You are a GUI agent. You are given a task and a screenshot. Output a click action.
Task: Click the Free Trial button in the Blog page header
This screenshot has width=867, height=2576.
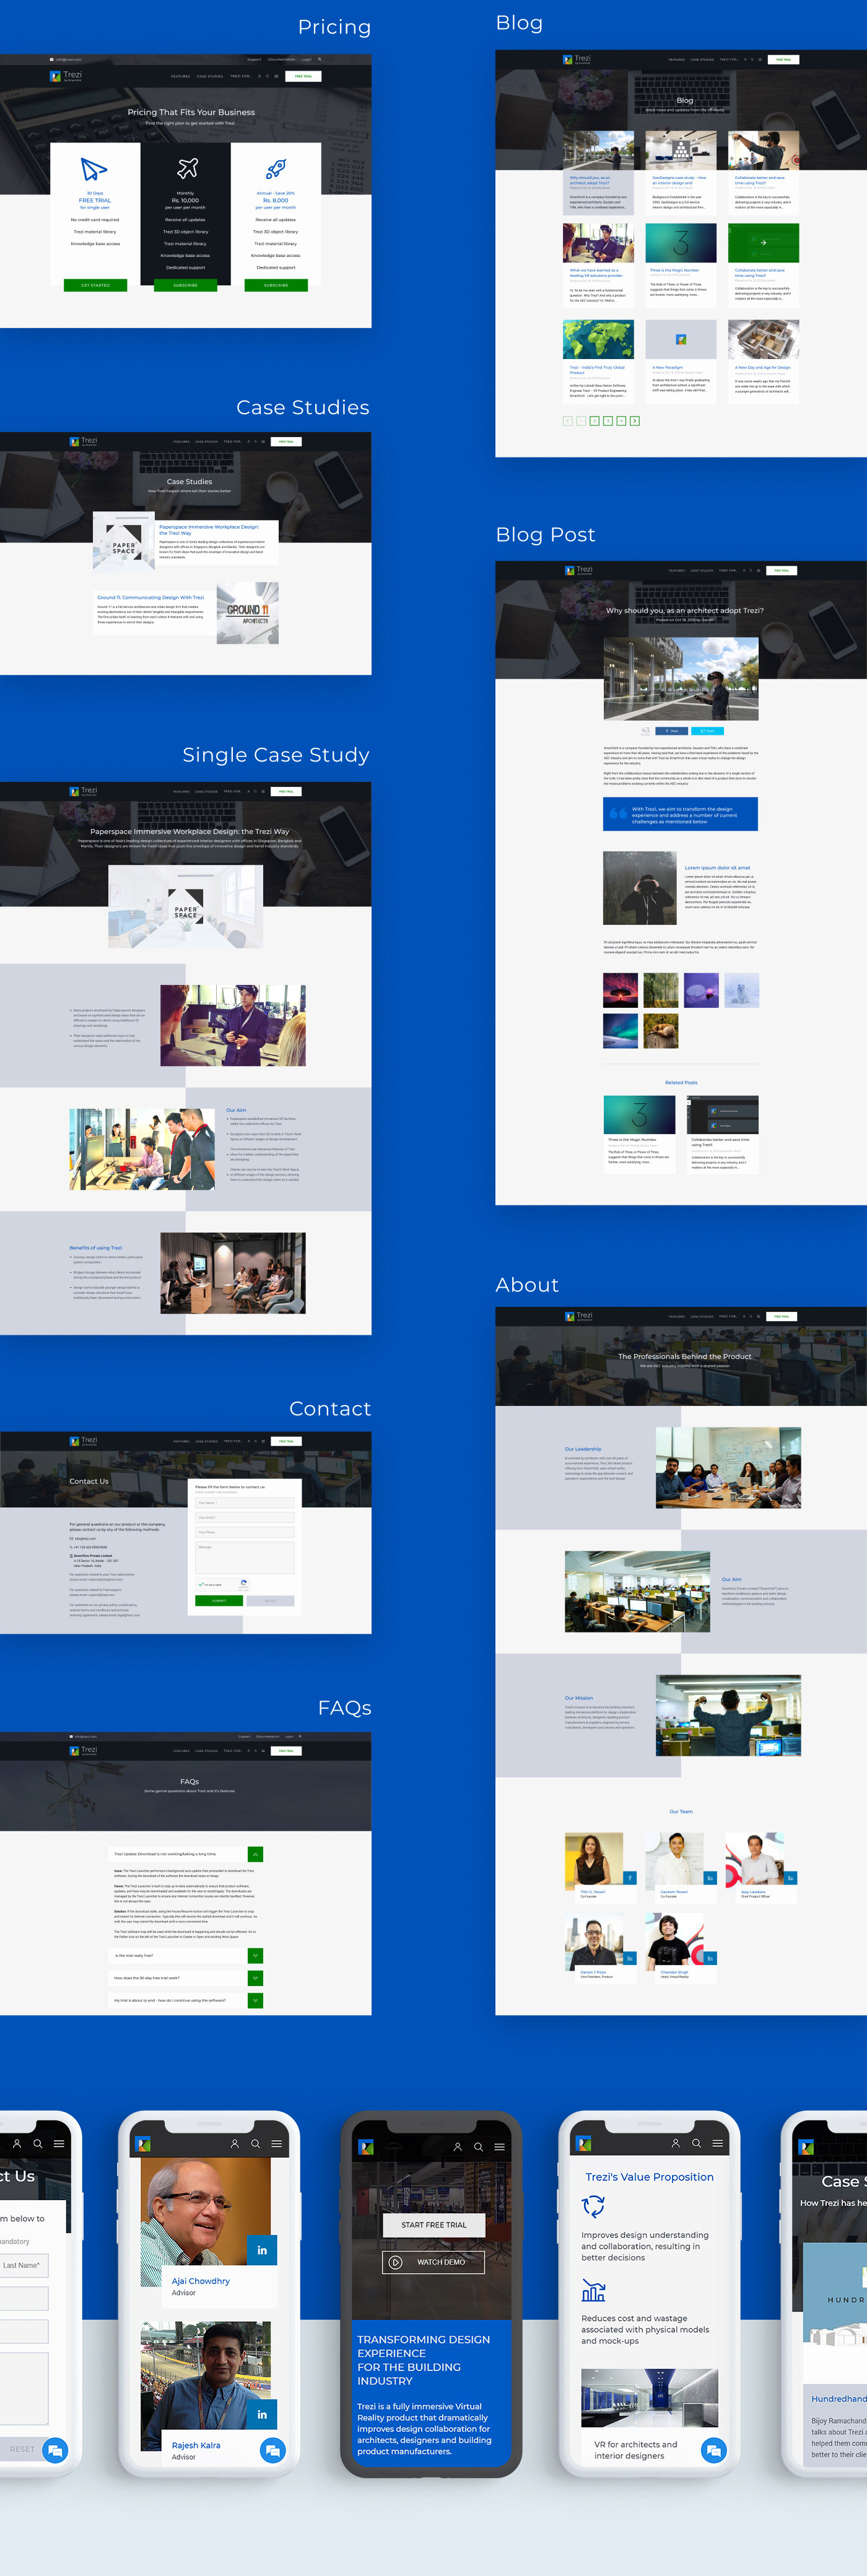click(x=783, y=60)
